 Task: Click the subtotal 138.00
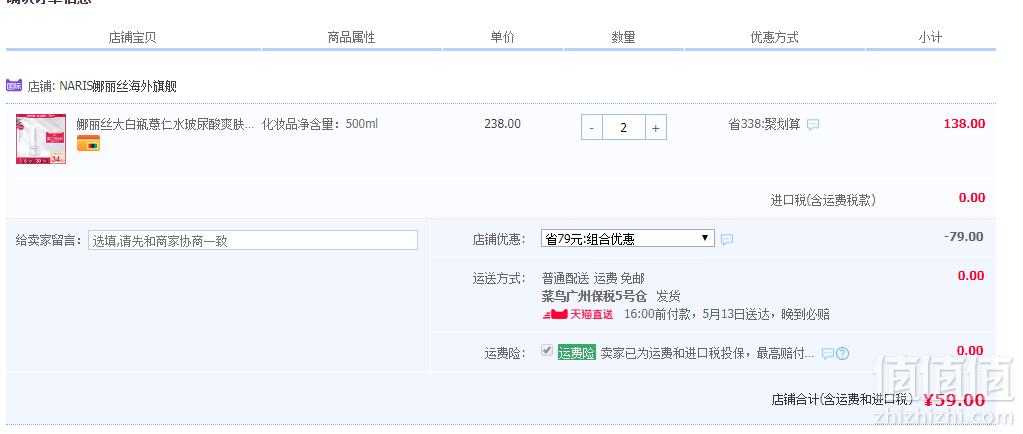click(964, 123)
